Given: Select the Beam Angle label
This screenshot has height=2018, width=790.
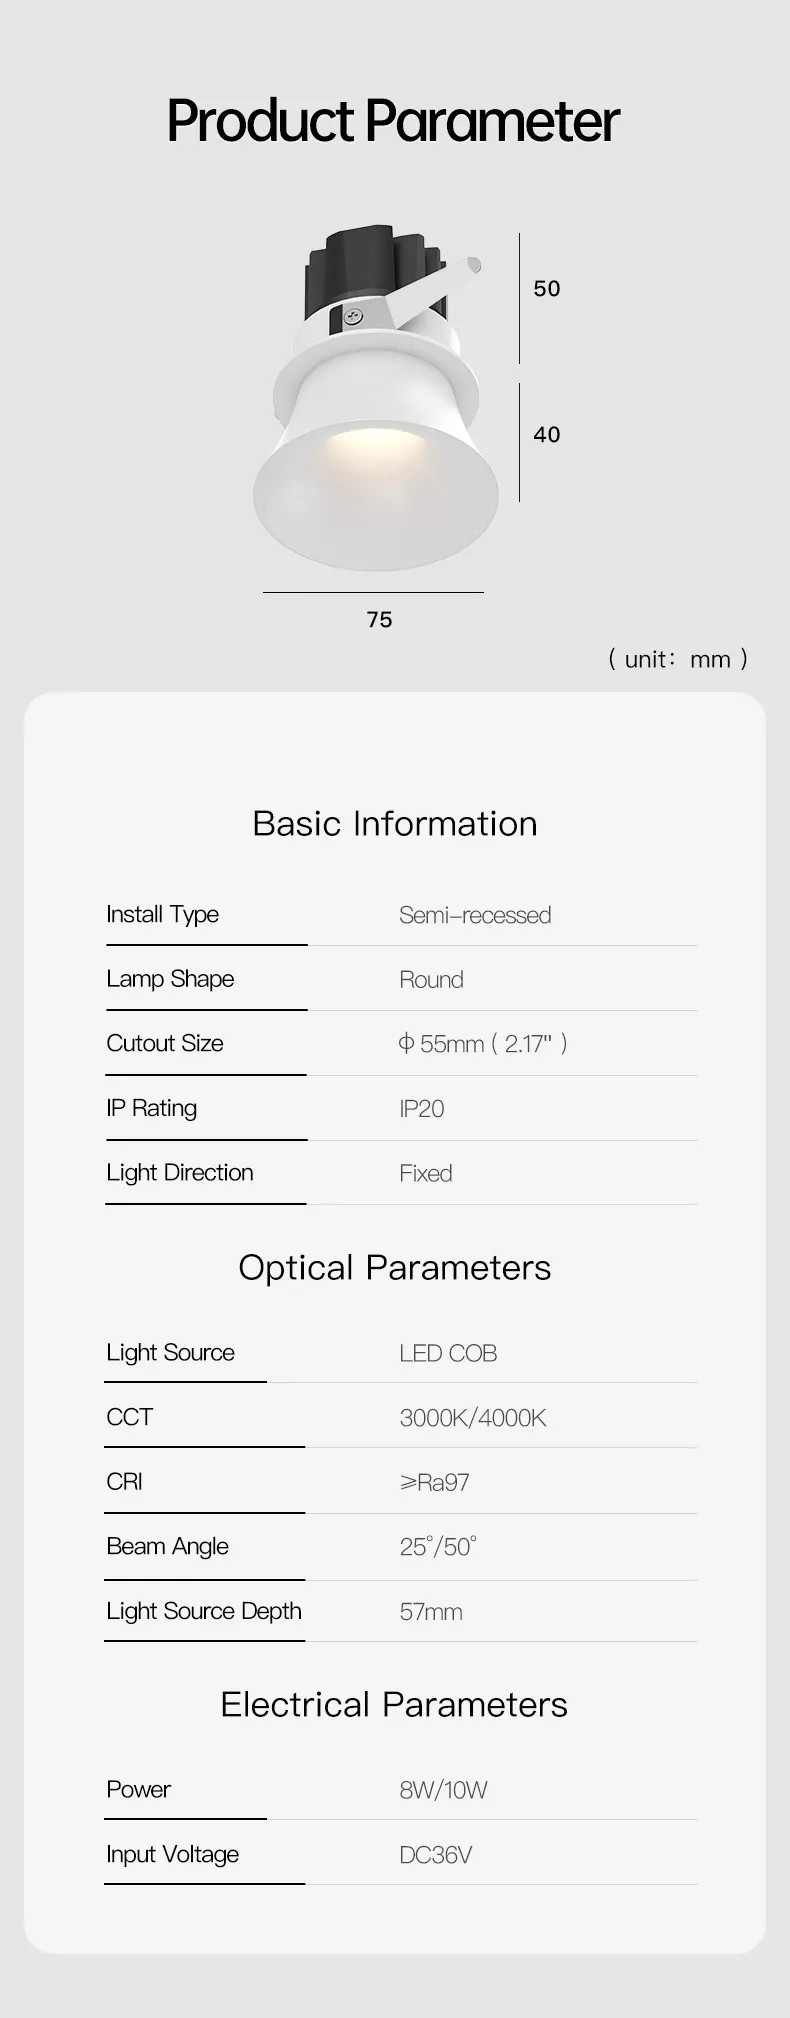Looking at the screenshot, I should point(167,1547).
